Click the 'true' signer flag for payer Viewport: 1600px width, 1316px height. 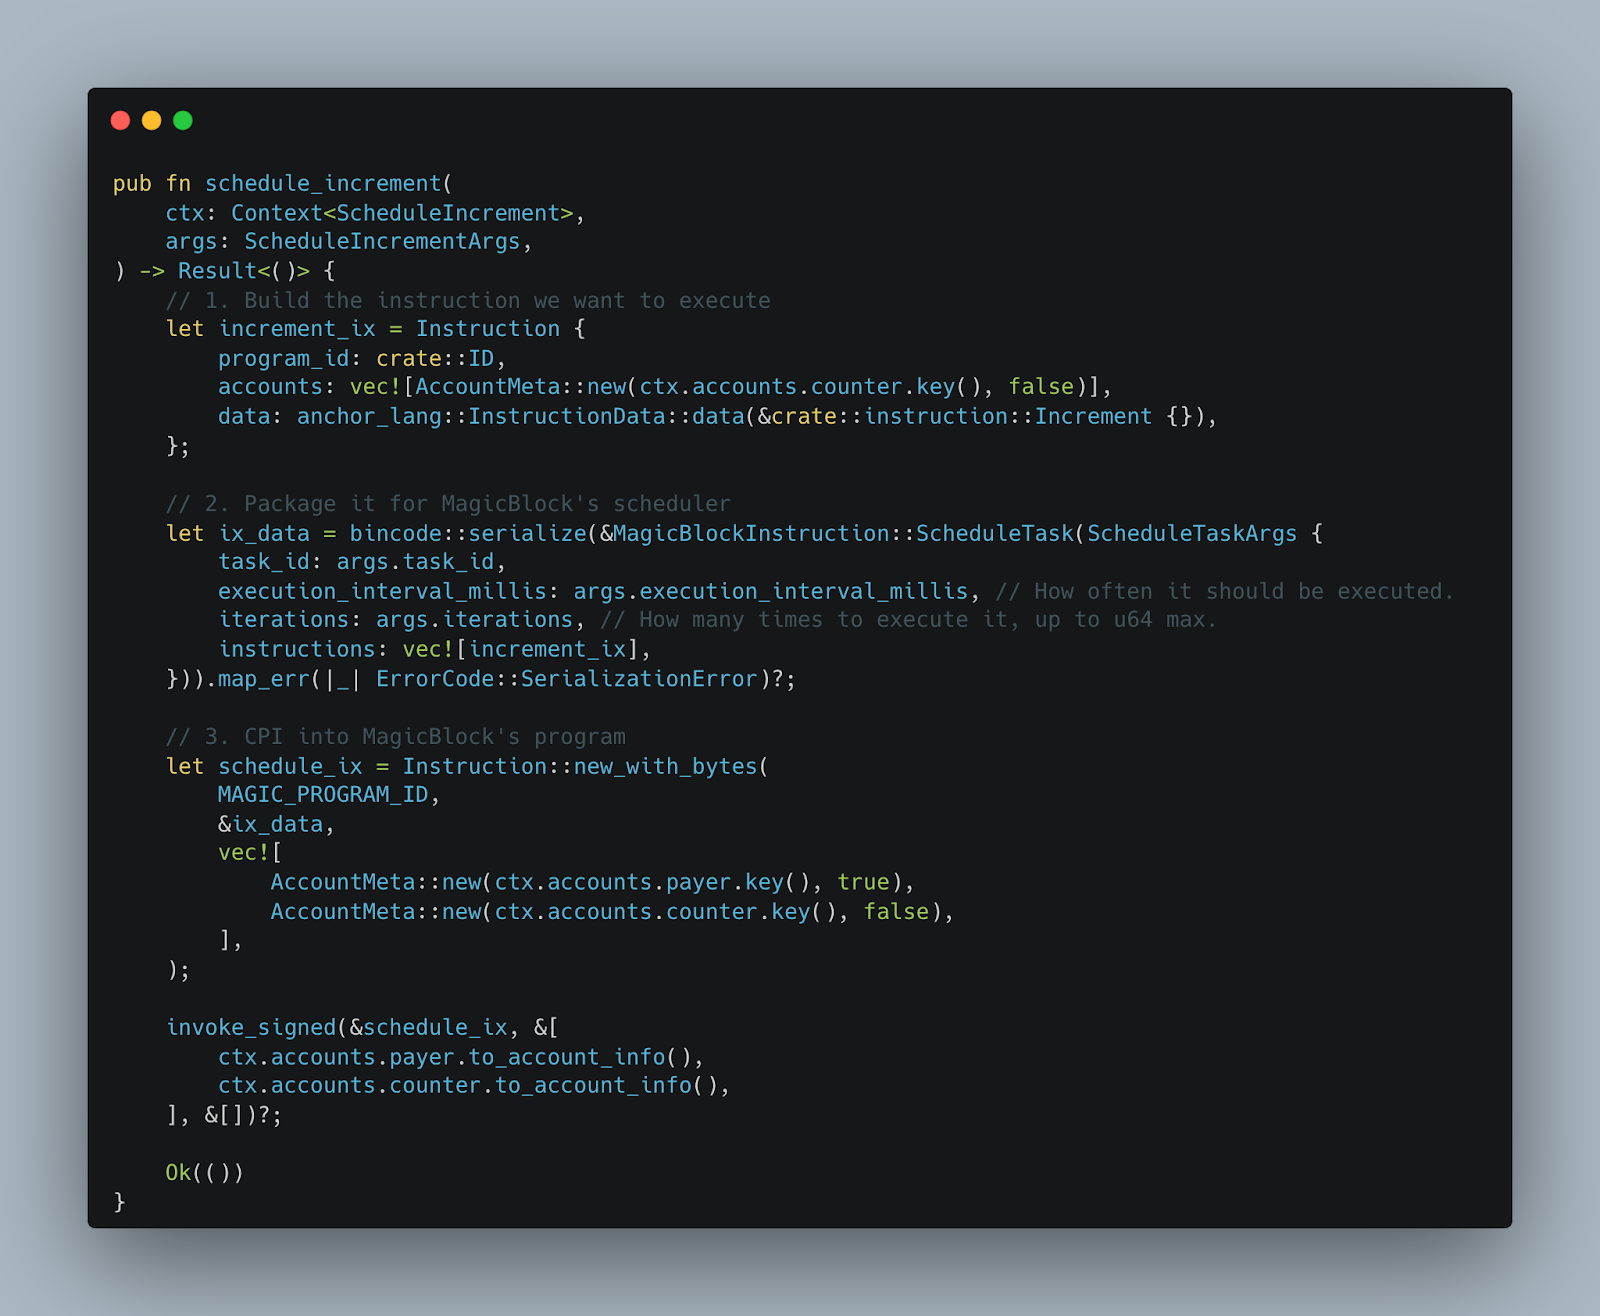[863, 882]
